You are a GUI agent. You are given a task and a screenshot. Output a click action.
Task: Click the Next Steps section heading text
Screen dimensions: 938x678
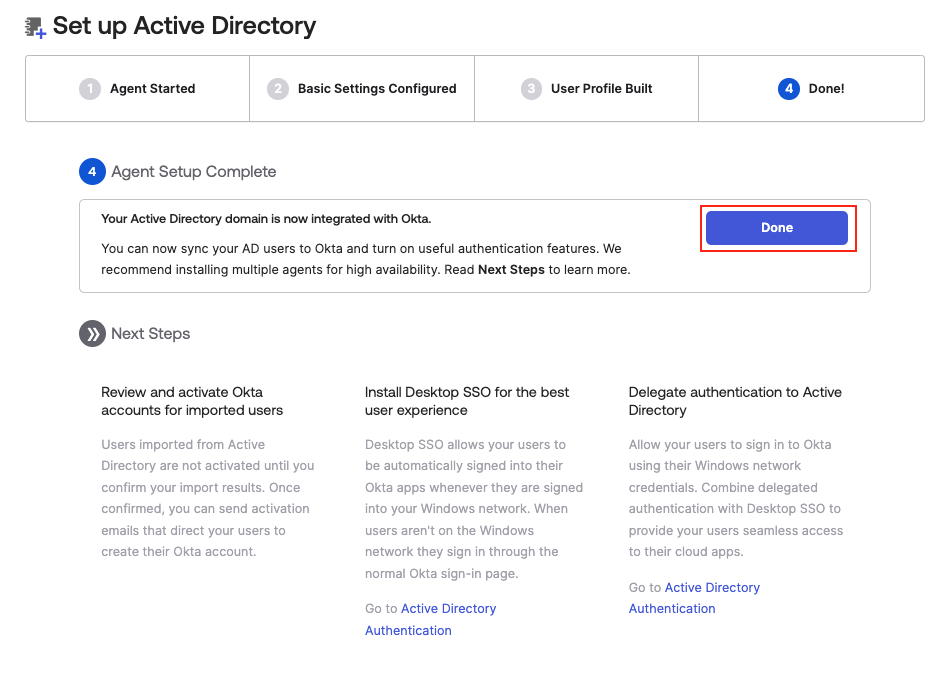click(150, 334)
